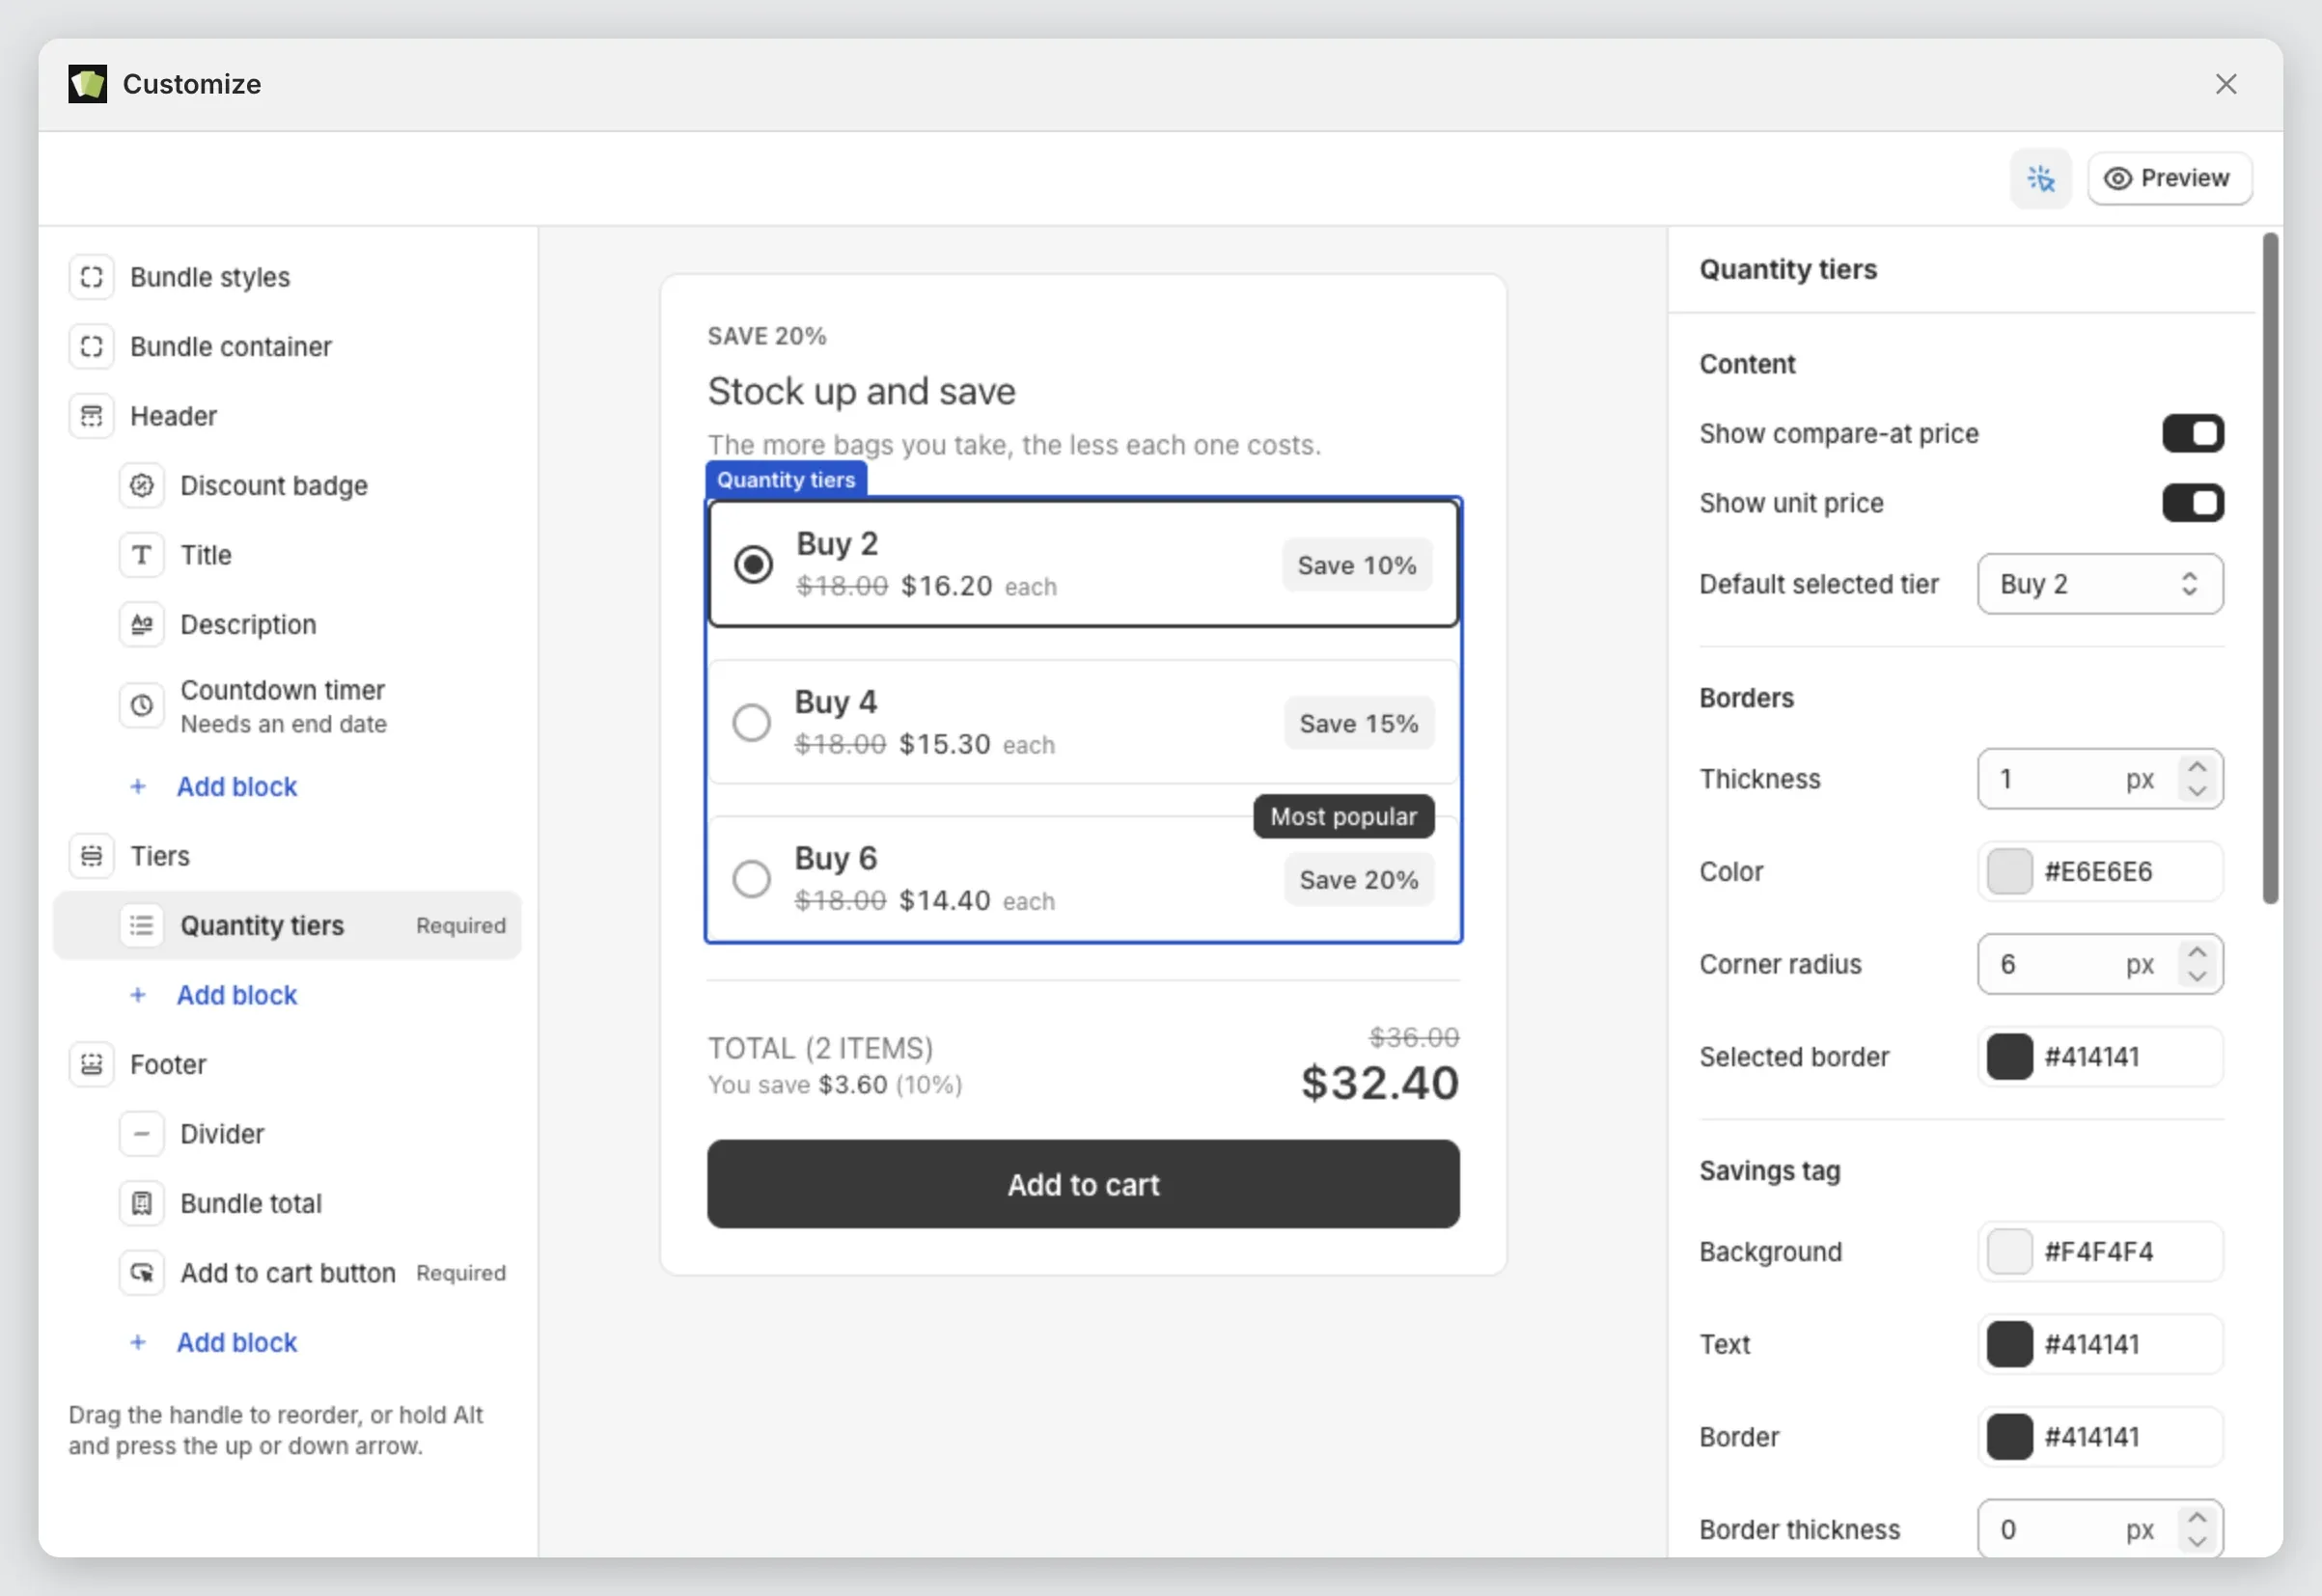Image resolution: width=2322 pixels, height=1596 pixels.
Task: Click the eye icon inside the Preview button
Action: click(2118, 179)
